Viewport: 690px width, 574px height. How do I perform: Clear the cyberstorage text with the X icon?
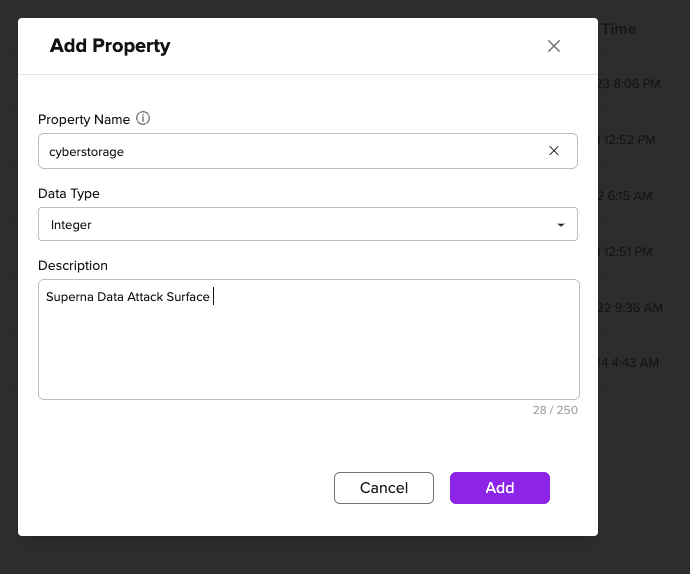point(554,151)
